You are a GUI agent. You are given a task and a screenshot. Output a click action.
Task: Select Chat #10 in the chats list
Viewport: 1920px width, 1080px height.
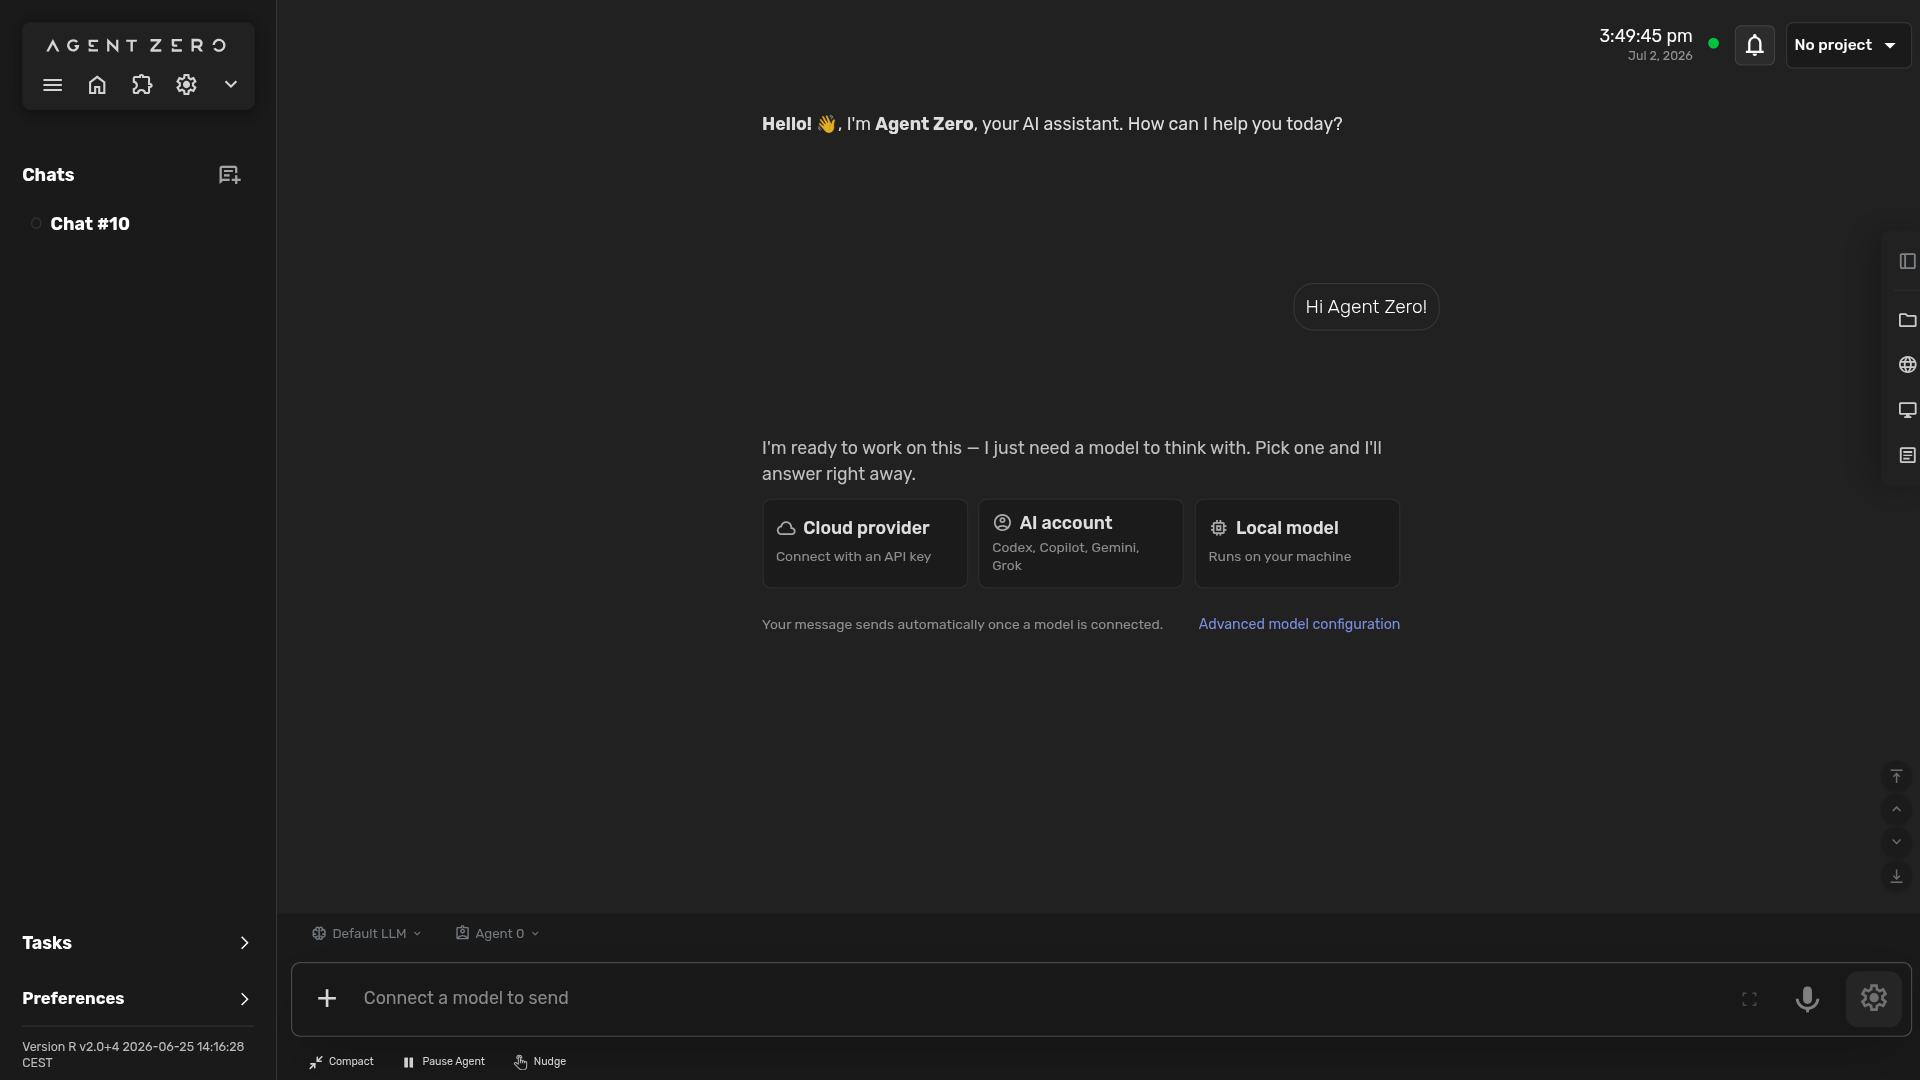tap(90, 224)
